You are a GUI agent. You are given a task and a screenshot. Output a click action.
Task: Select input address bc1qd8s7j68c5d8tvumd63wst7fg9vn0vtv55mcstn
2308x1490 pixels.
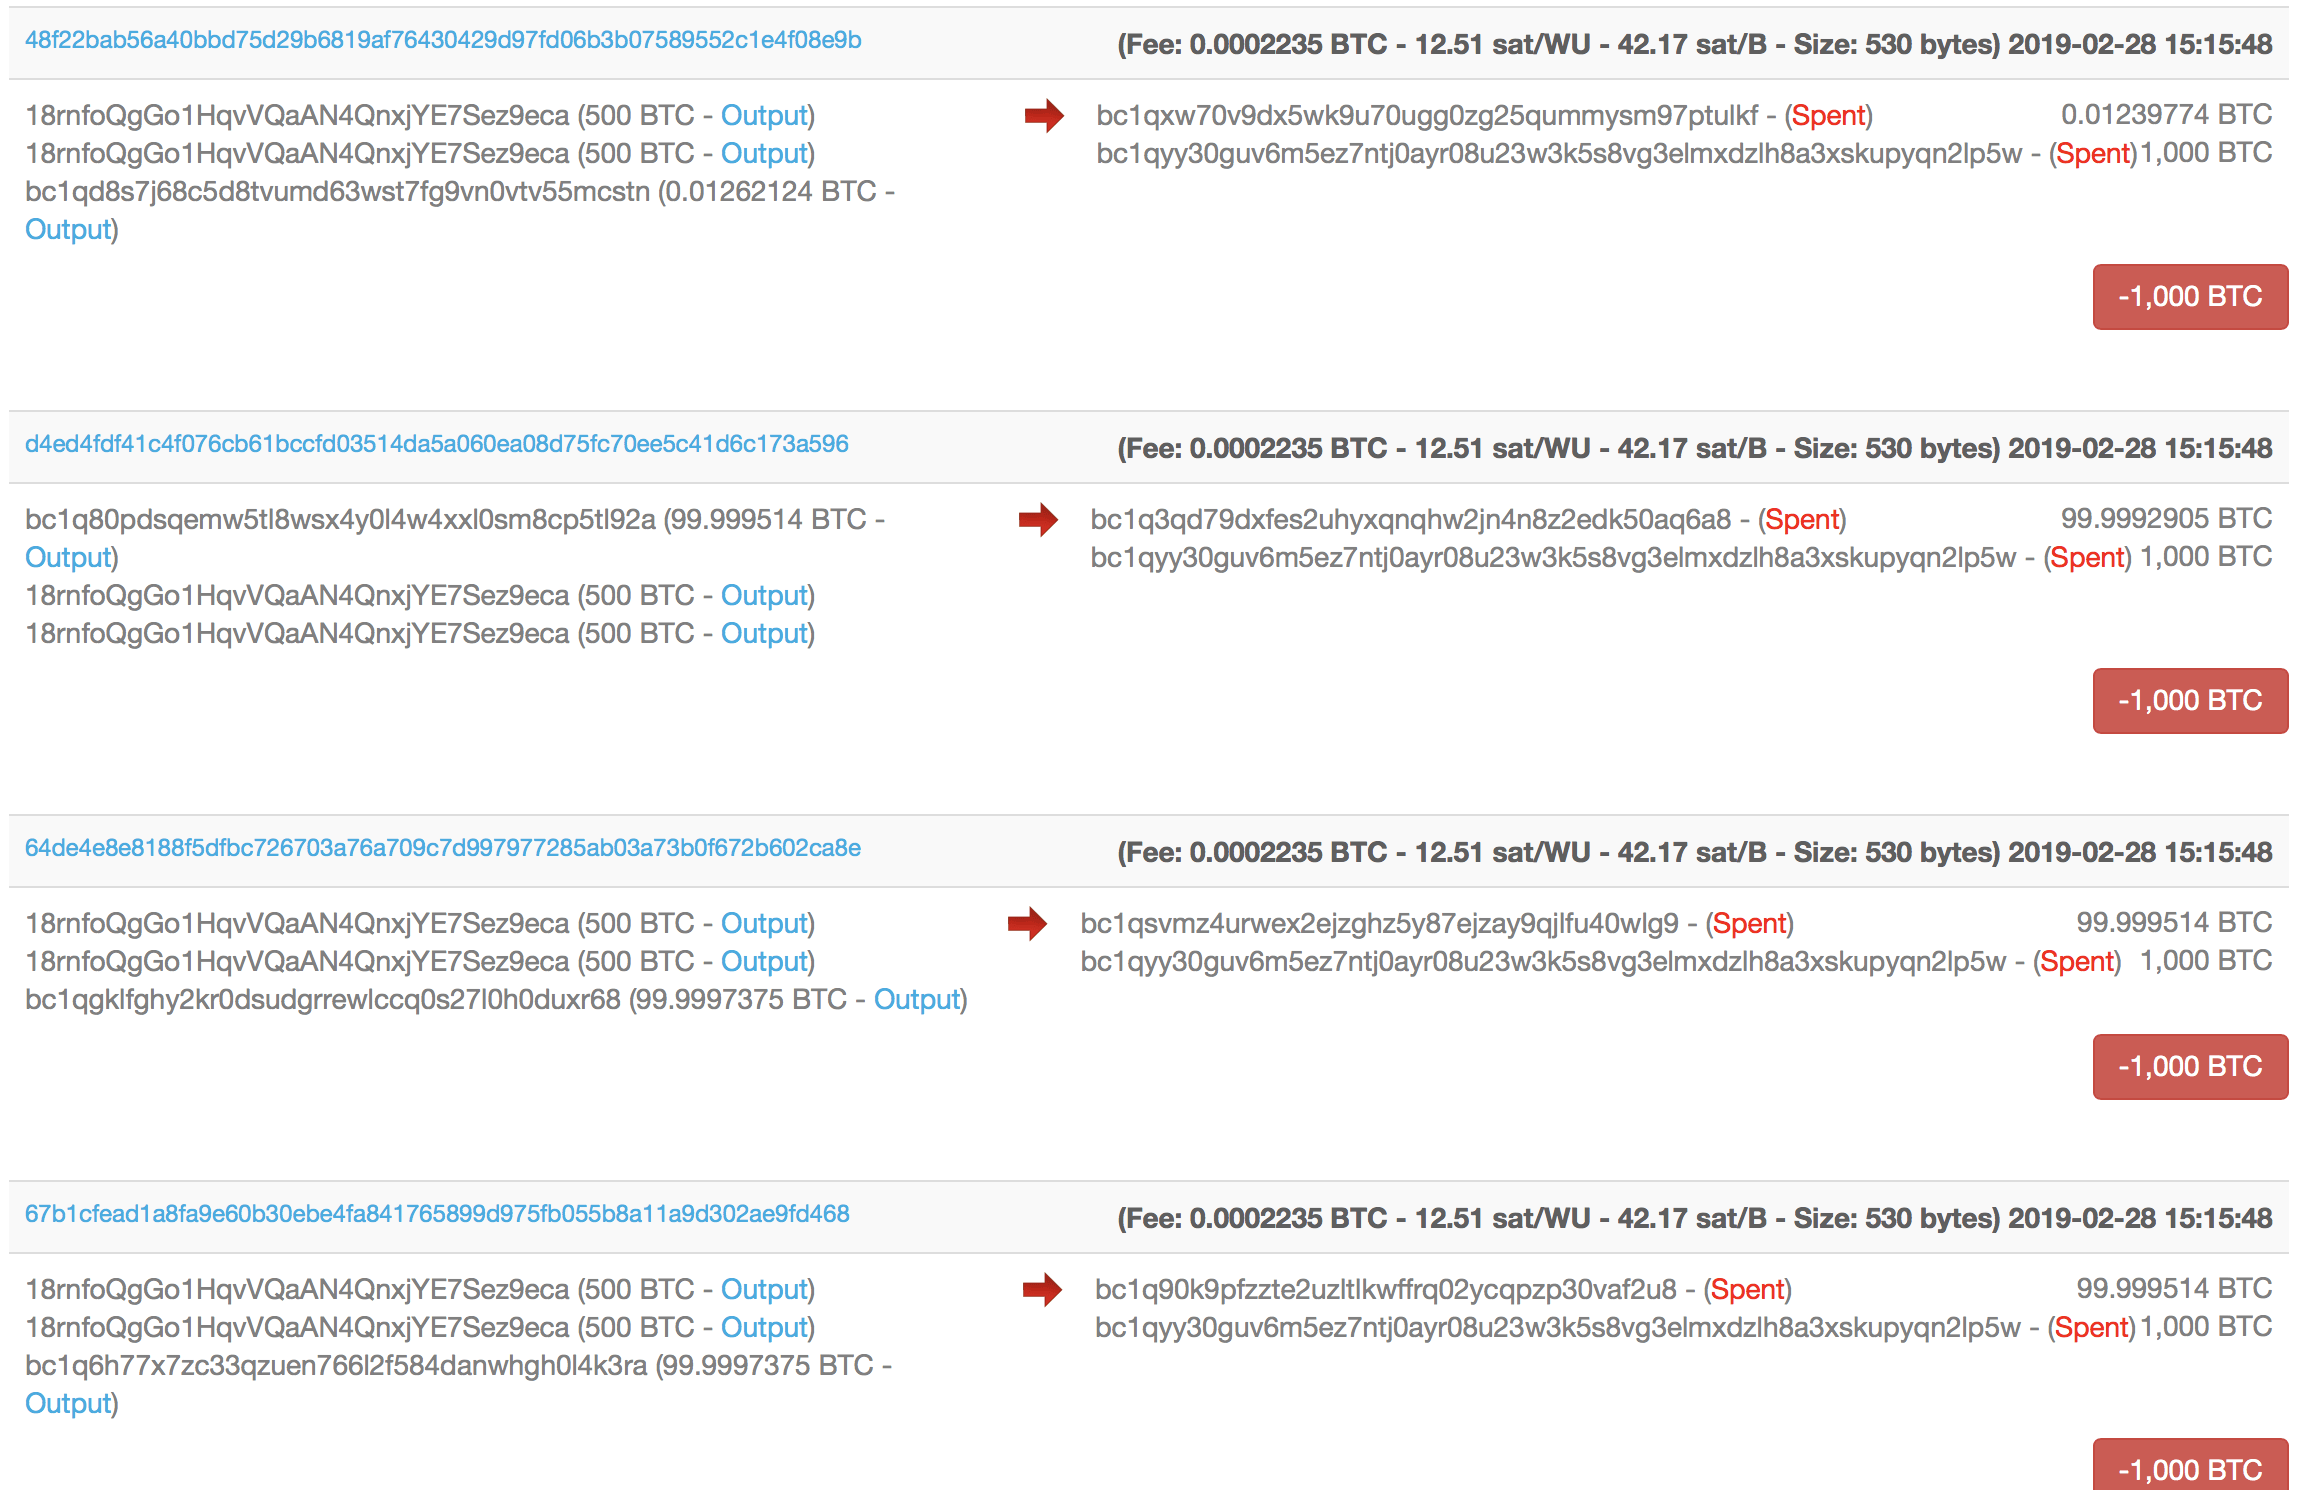(x=337, y=192)
